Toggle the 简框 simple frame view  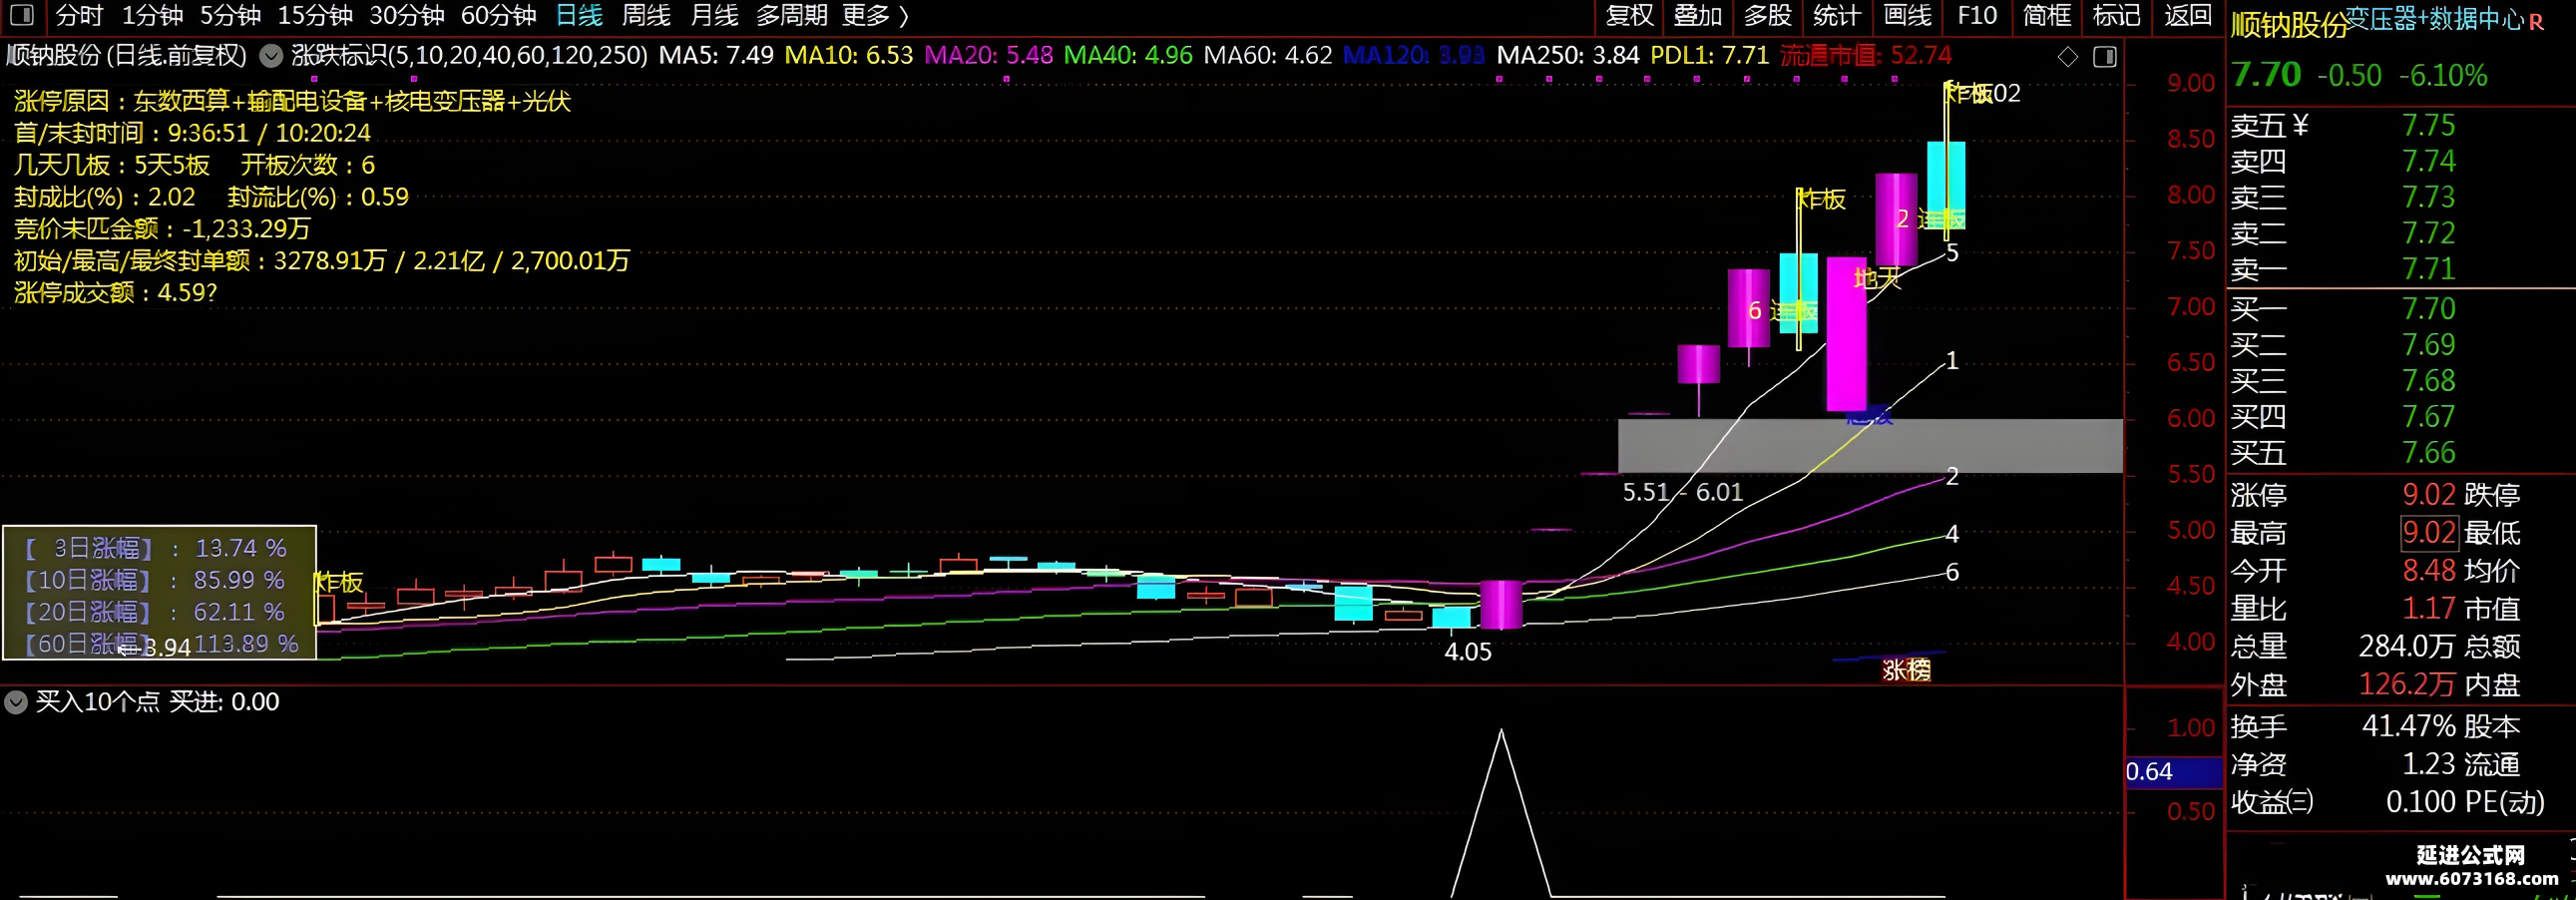point(2047,16)
